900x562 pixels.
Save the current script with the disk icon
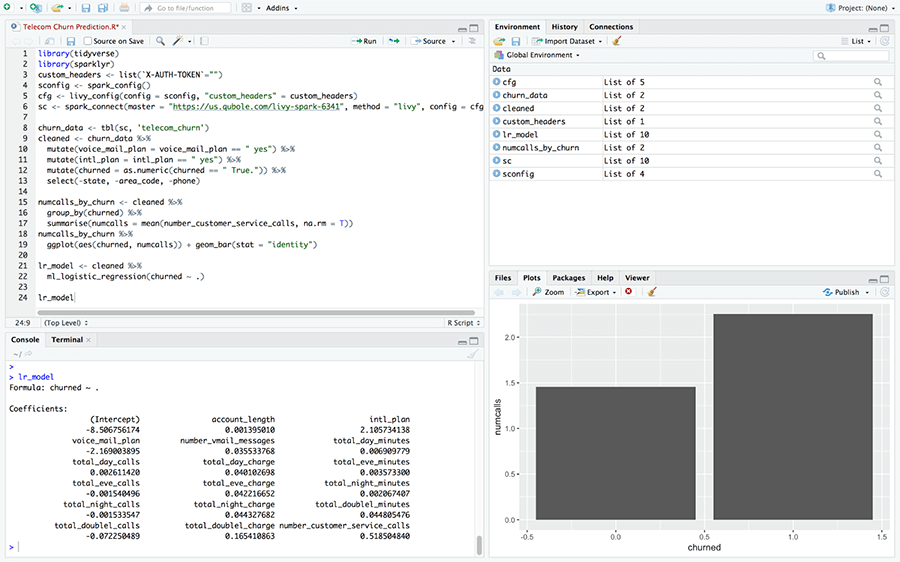pyautogui.click(x=71, y=41)
